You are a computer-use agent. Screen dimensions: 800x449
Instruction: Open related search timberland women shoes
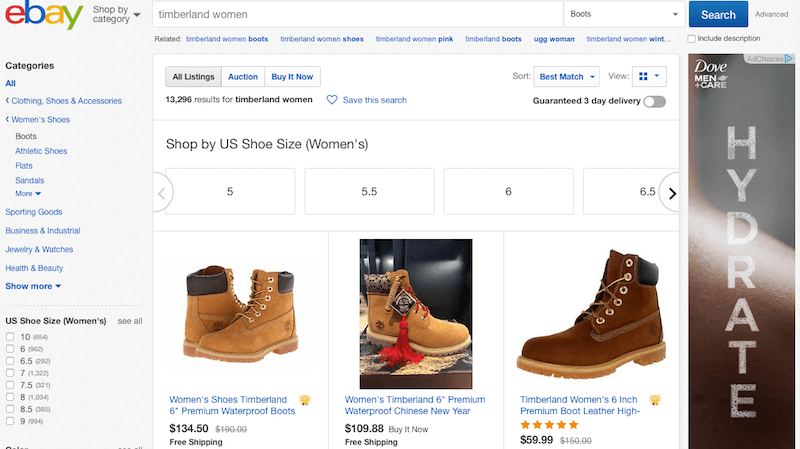tap(322, 39)
